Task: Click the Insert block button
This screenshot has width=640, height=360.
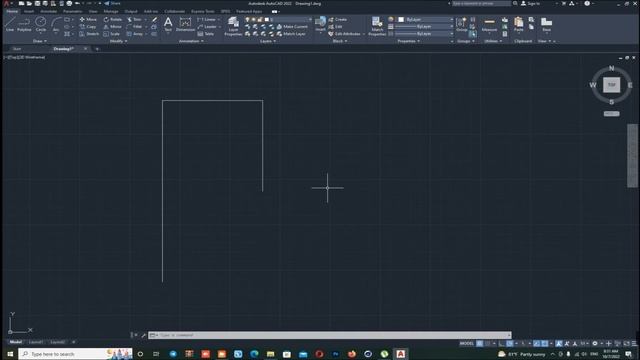Action: pos(320,24)
